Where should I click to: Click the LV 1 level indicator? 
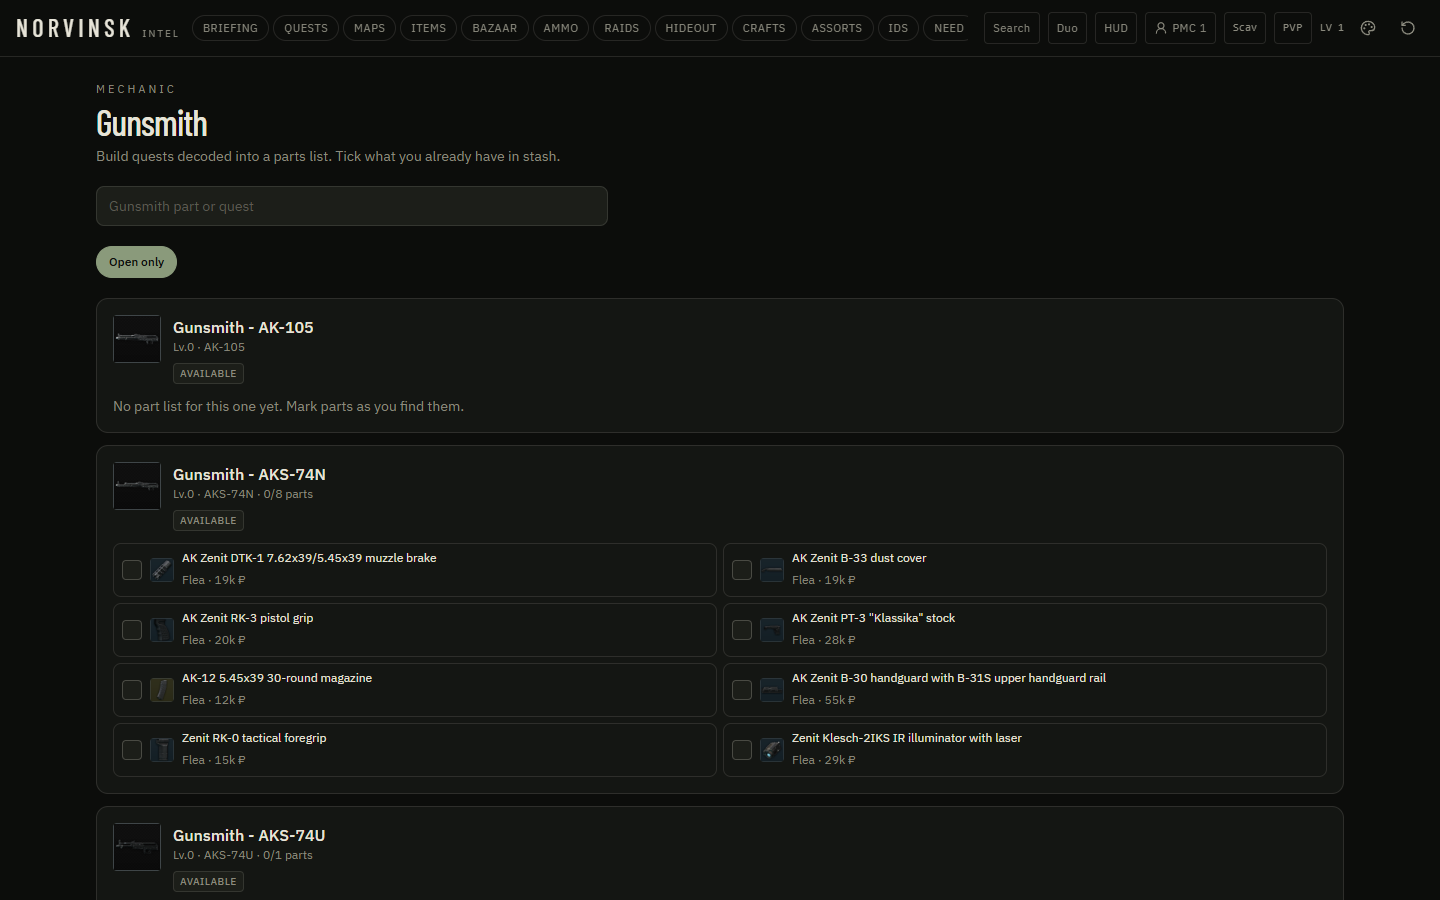[x=1332, y=28]
